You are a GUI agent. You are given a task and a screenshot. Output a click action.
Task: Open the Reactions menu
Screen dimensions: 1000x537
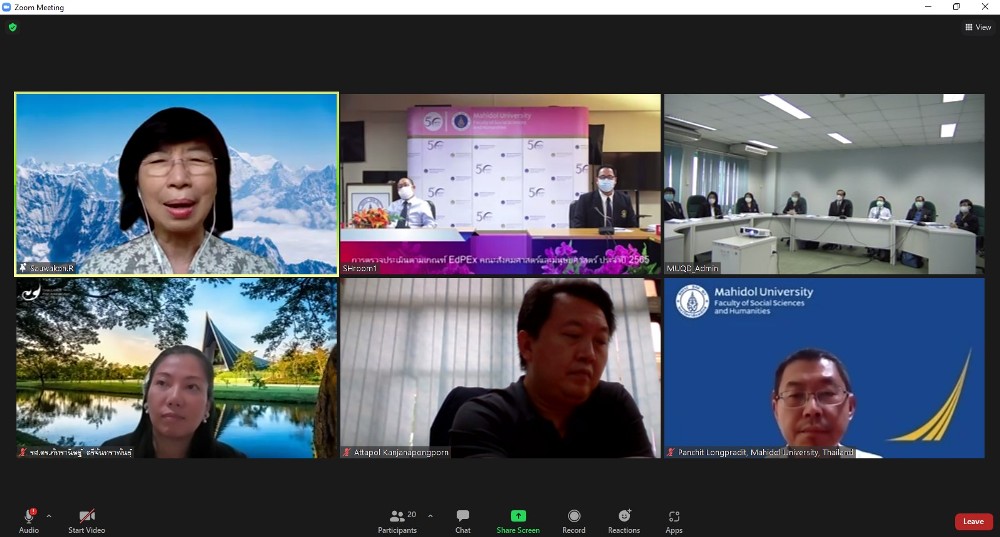pyautogui.click(x=624, y=516)
